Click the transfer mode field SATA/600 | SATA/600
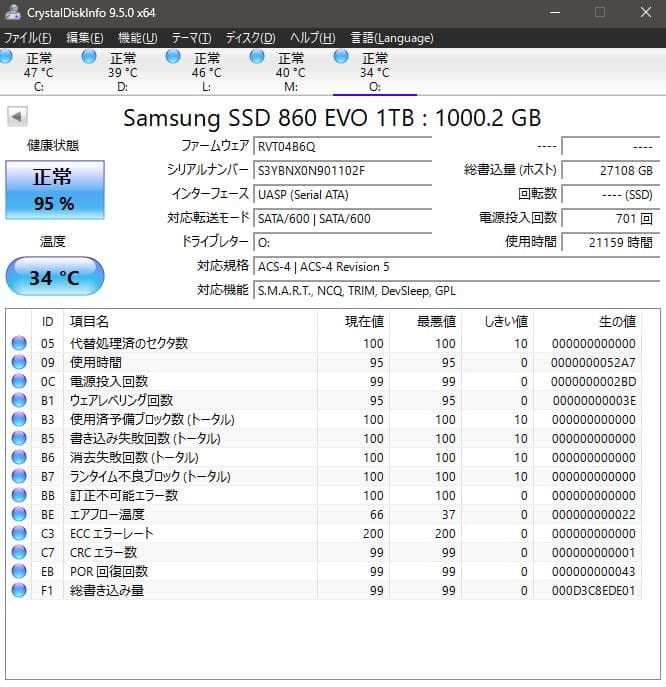 click(343, 219)
